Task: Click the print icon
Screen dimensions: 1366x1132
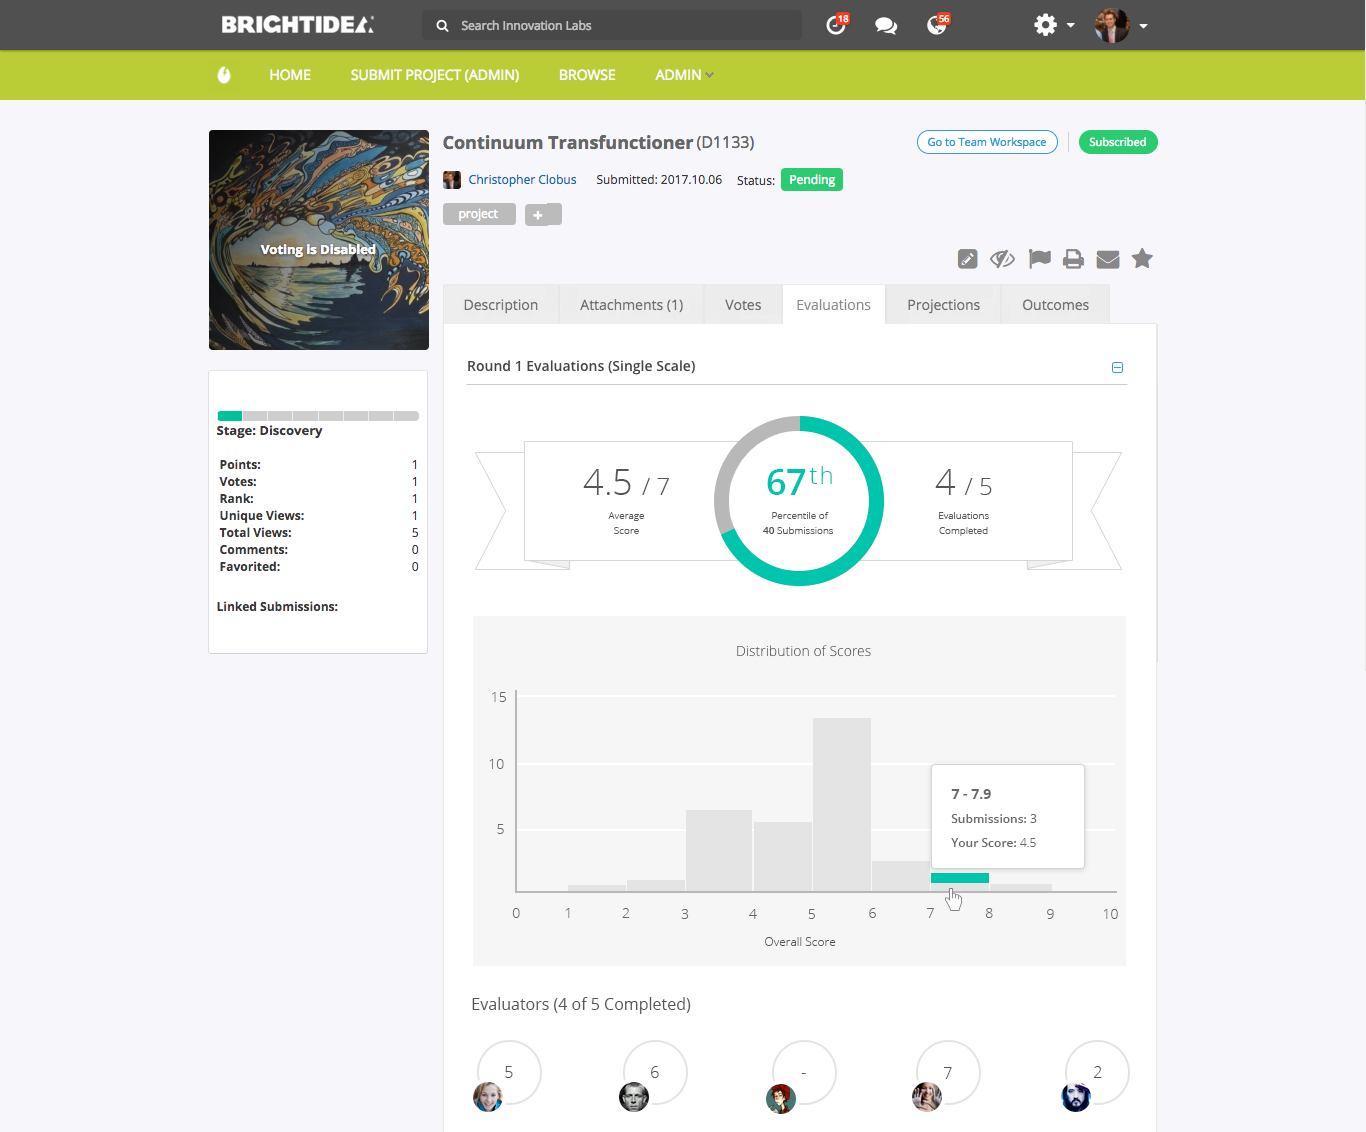Action: (1073, 259)
